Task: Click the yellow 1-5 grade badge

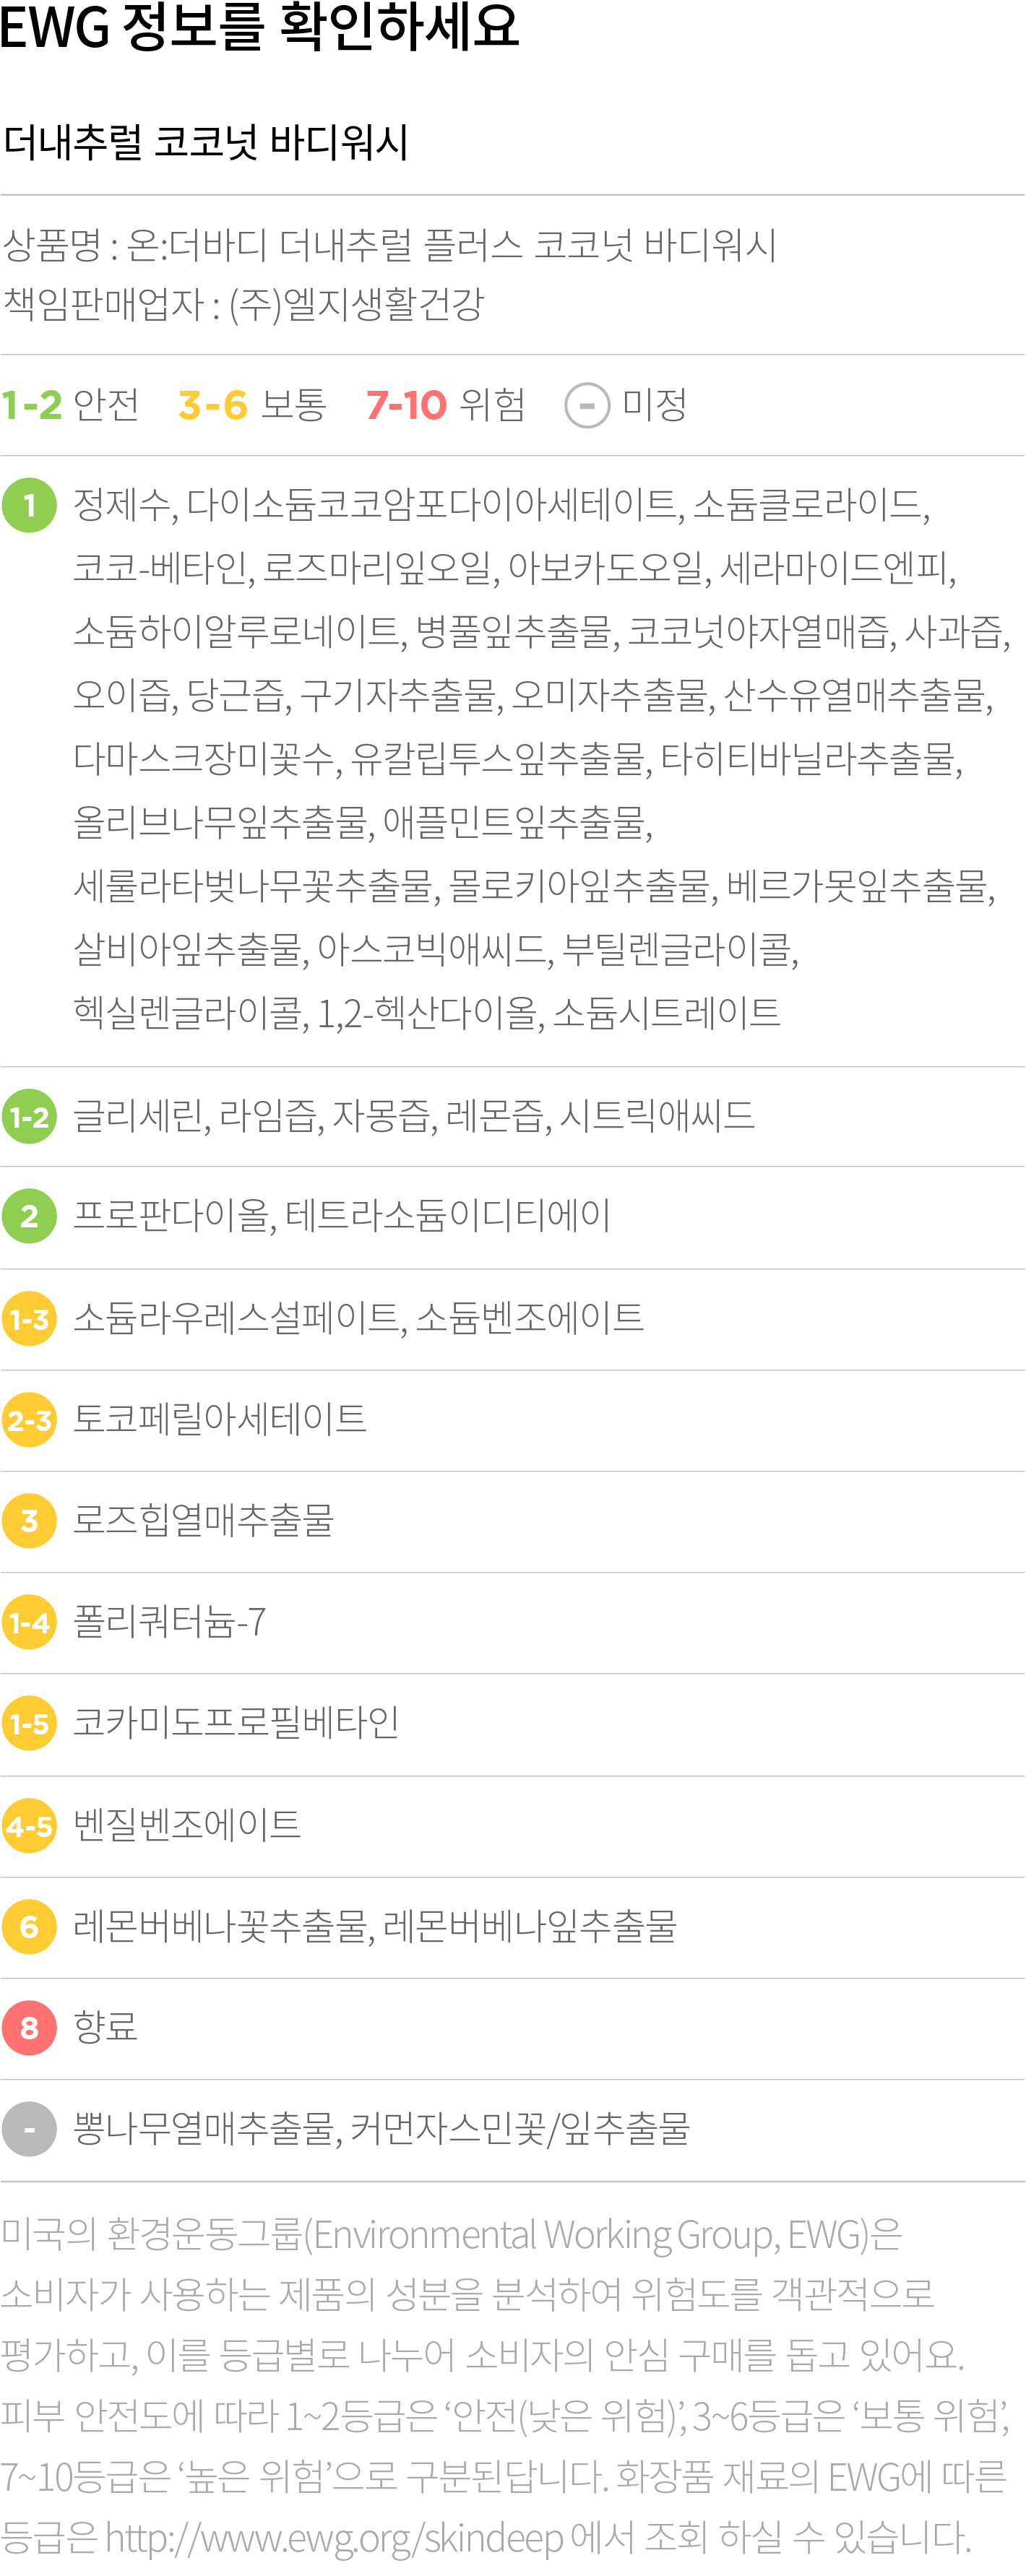Action: (x=29, y=1724)
